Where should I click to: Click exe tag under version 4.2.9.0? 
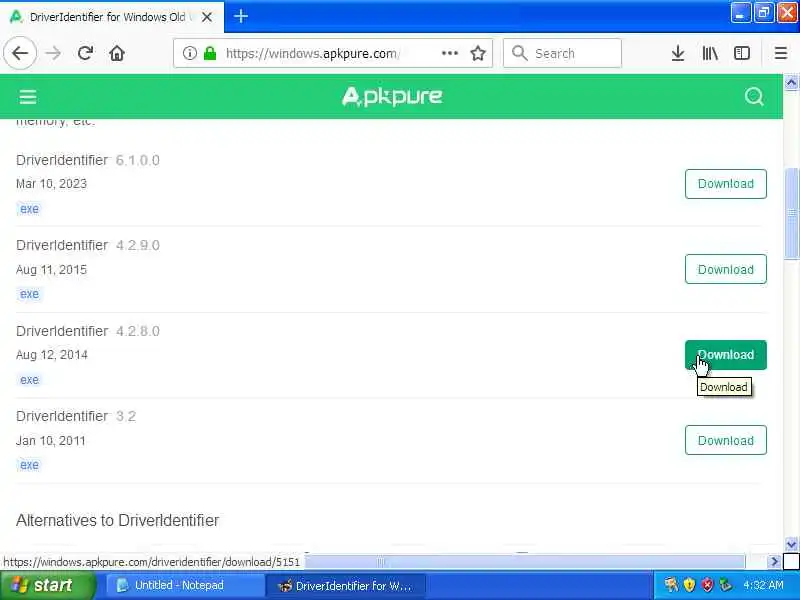[29, 294]
